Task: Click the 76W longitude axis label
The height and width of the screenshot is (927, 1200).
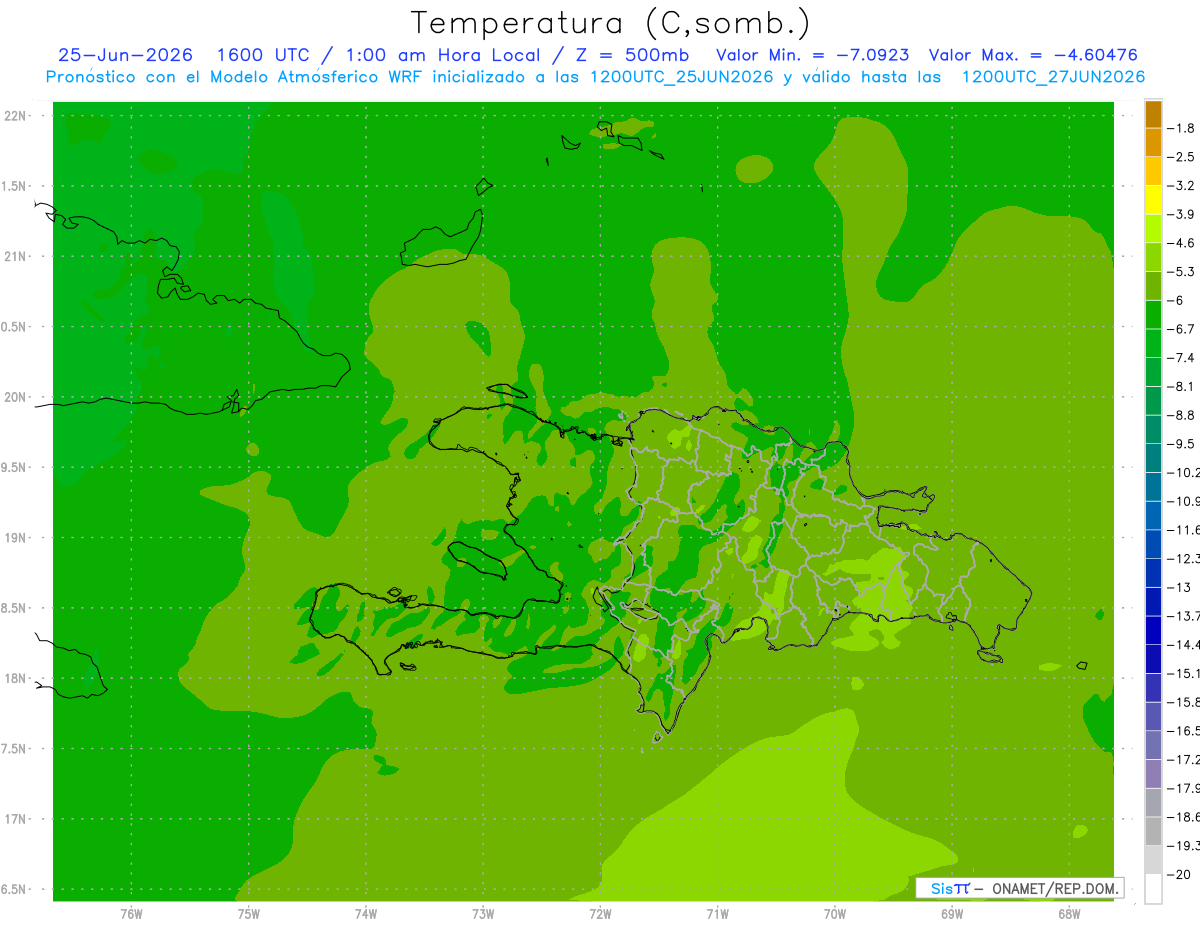Action: (x=131, y=914)
